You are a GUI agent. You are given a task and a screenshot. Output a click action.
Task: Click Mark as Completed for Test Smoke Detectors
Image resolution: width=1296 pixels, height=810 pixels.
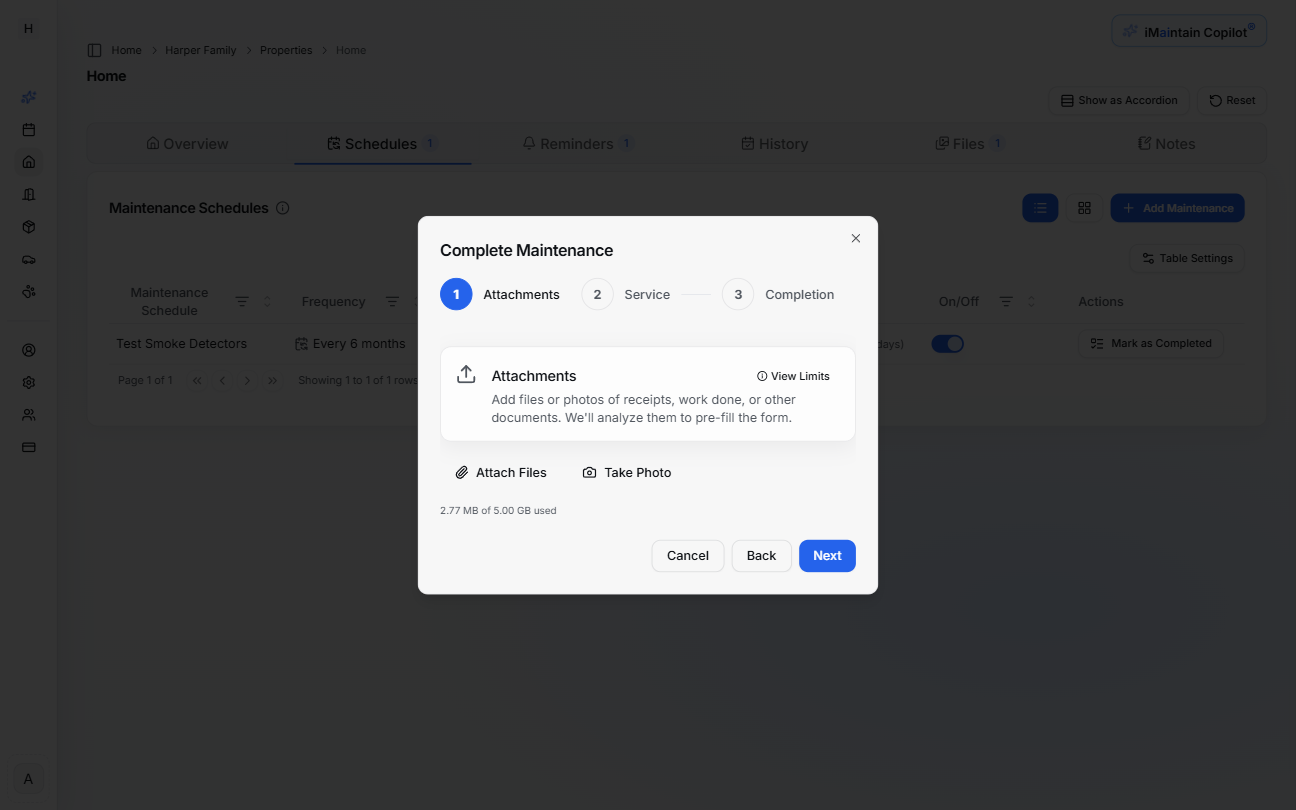tap(1151, 343)
